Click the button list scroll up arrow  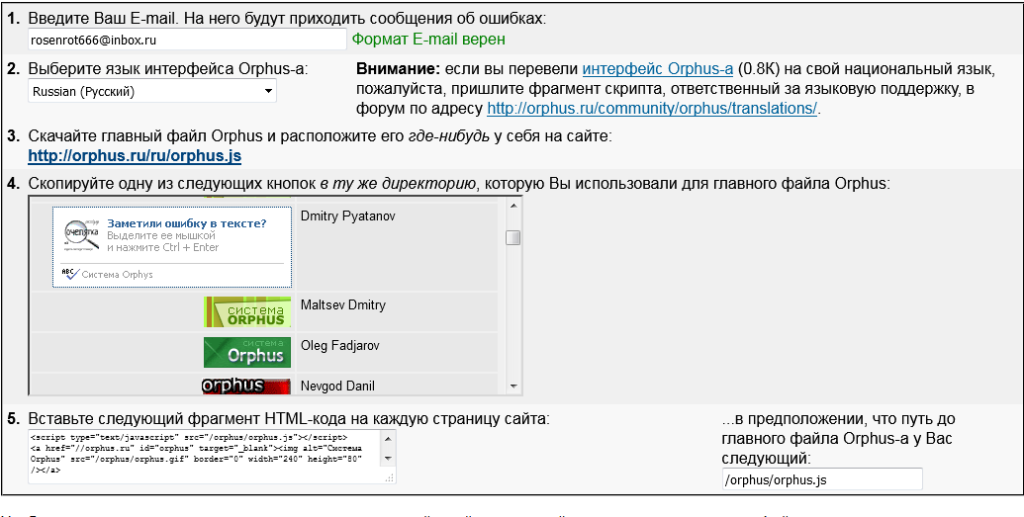coord(513,206)
